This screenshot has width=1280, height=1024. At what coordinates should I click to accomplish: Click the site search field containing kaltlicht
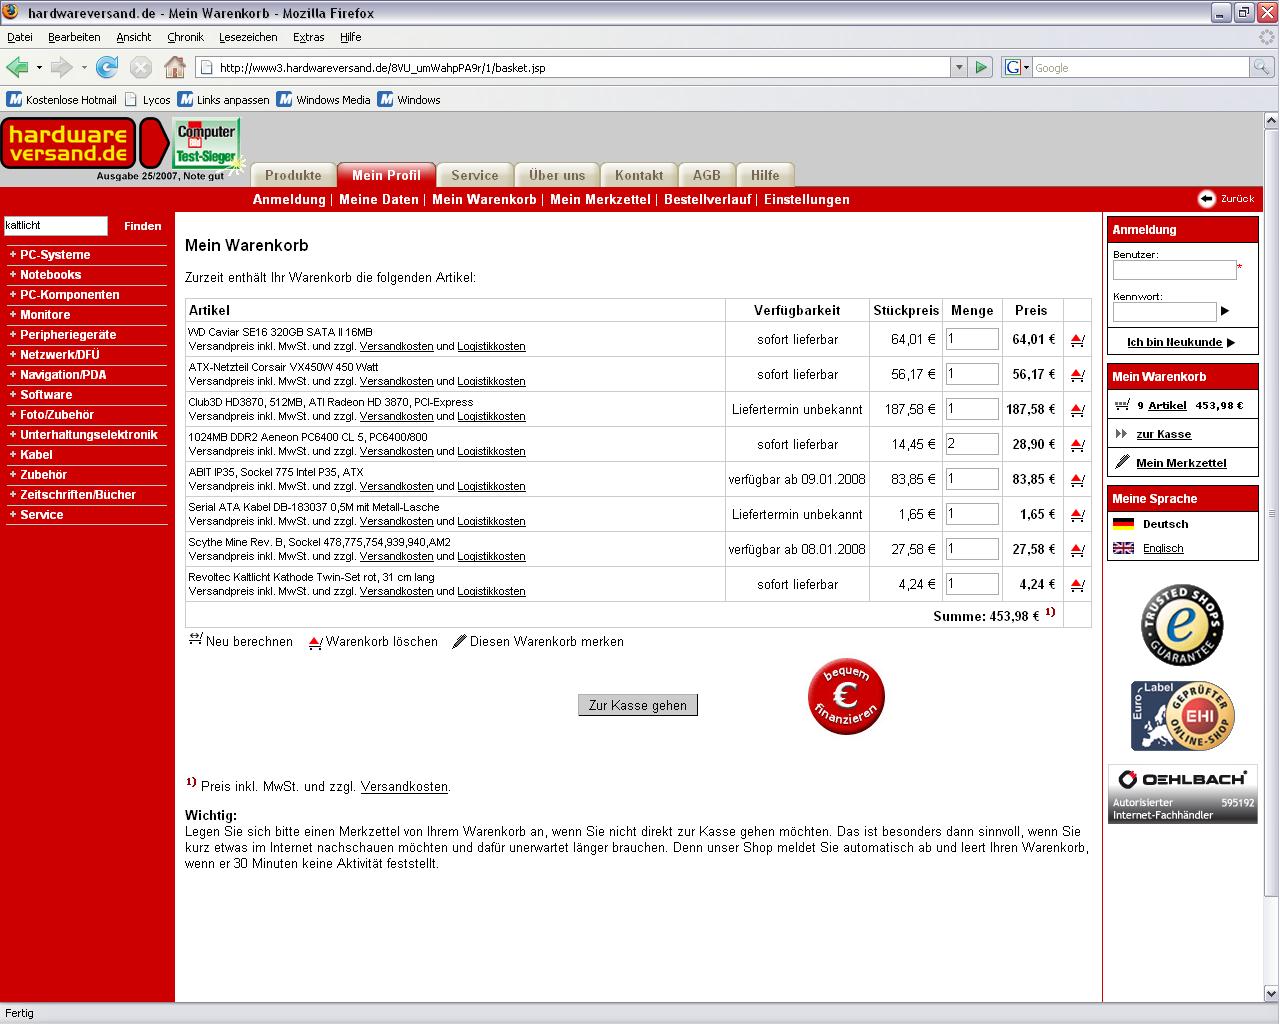pyautogui.click(x=55, y=226)
